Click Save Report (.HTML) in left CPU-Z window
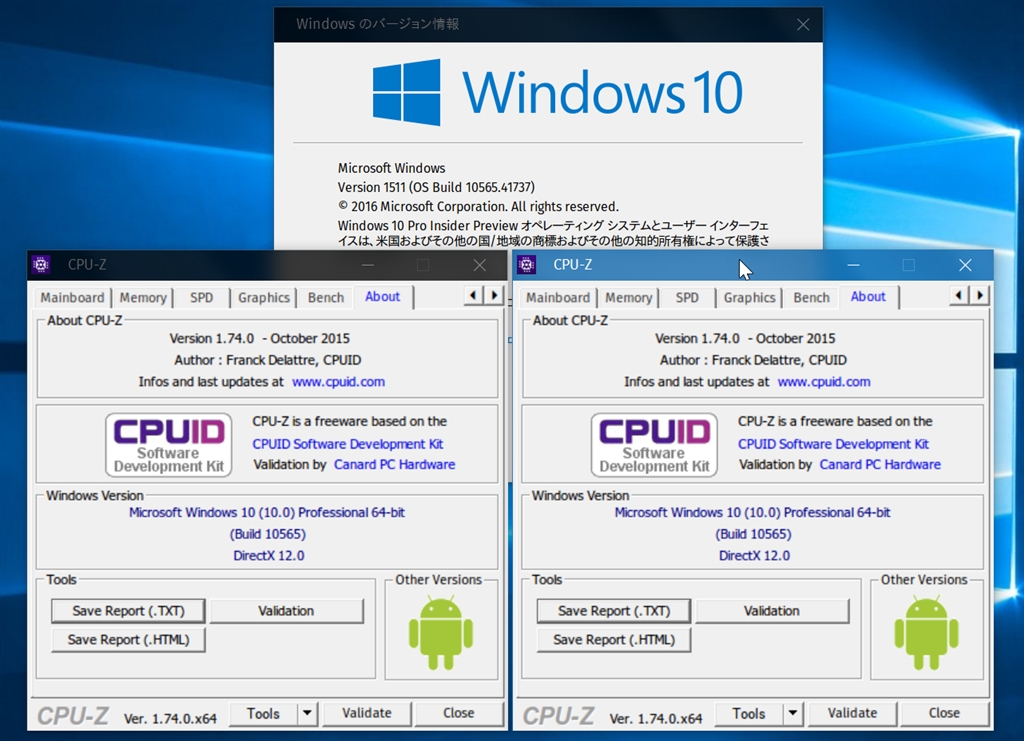 coord(128,640)
